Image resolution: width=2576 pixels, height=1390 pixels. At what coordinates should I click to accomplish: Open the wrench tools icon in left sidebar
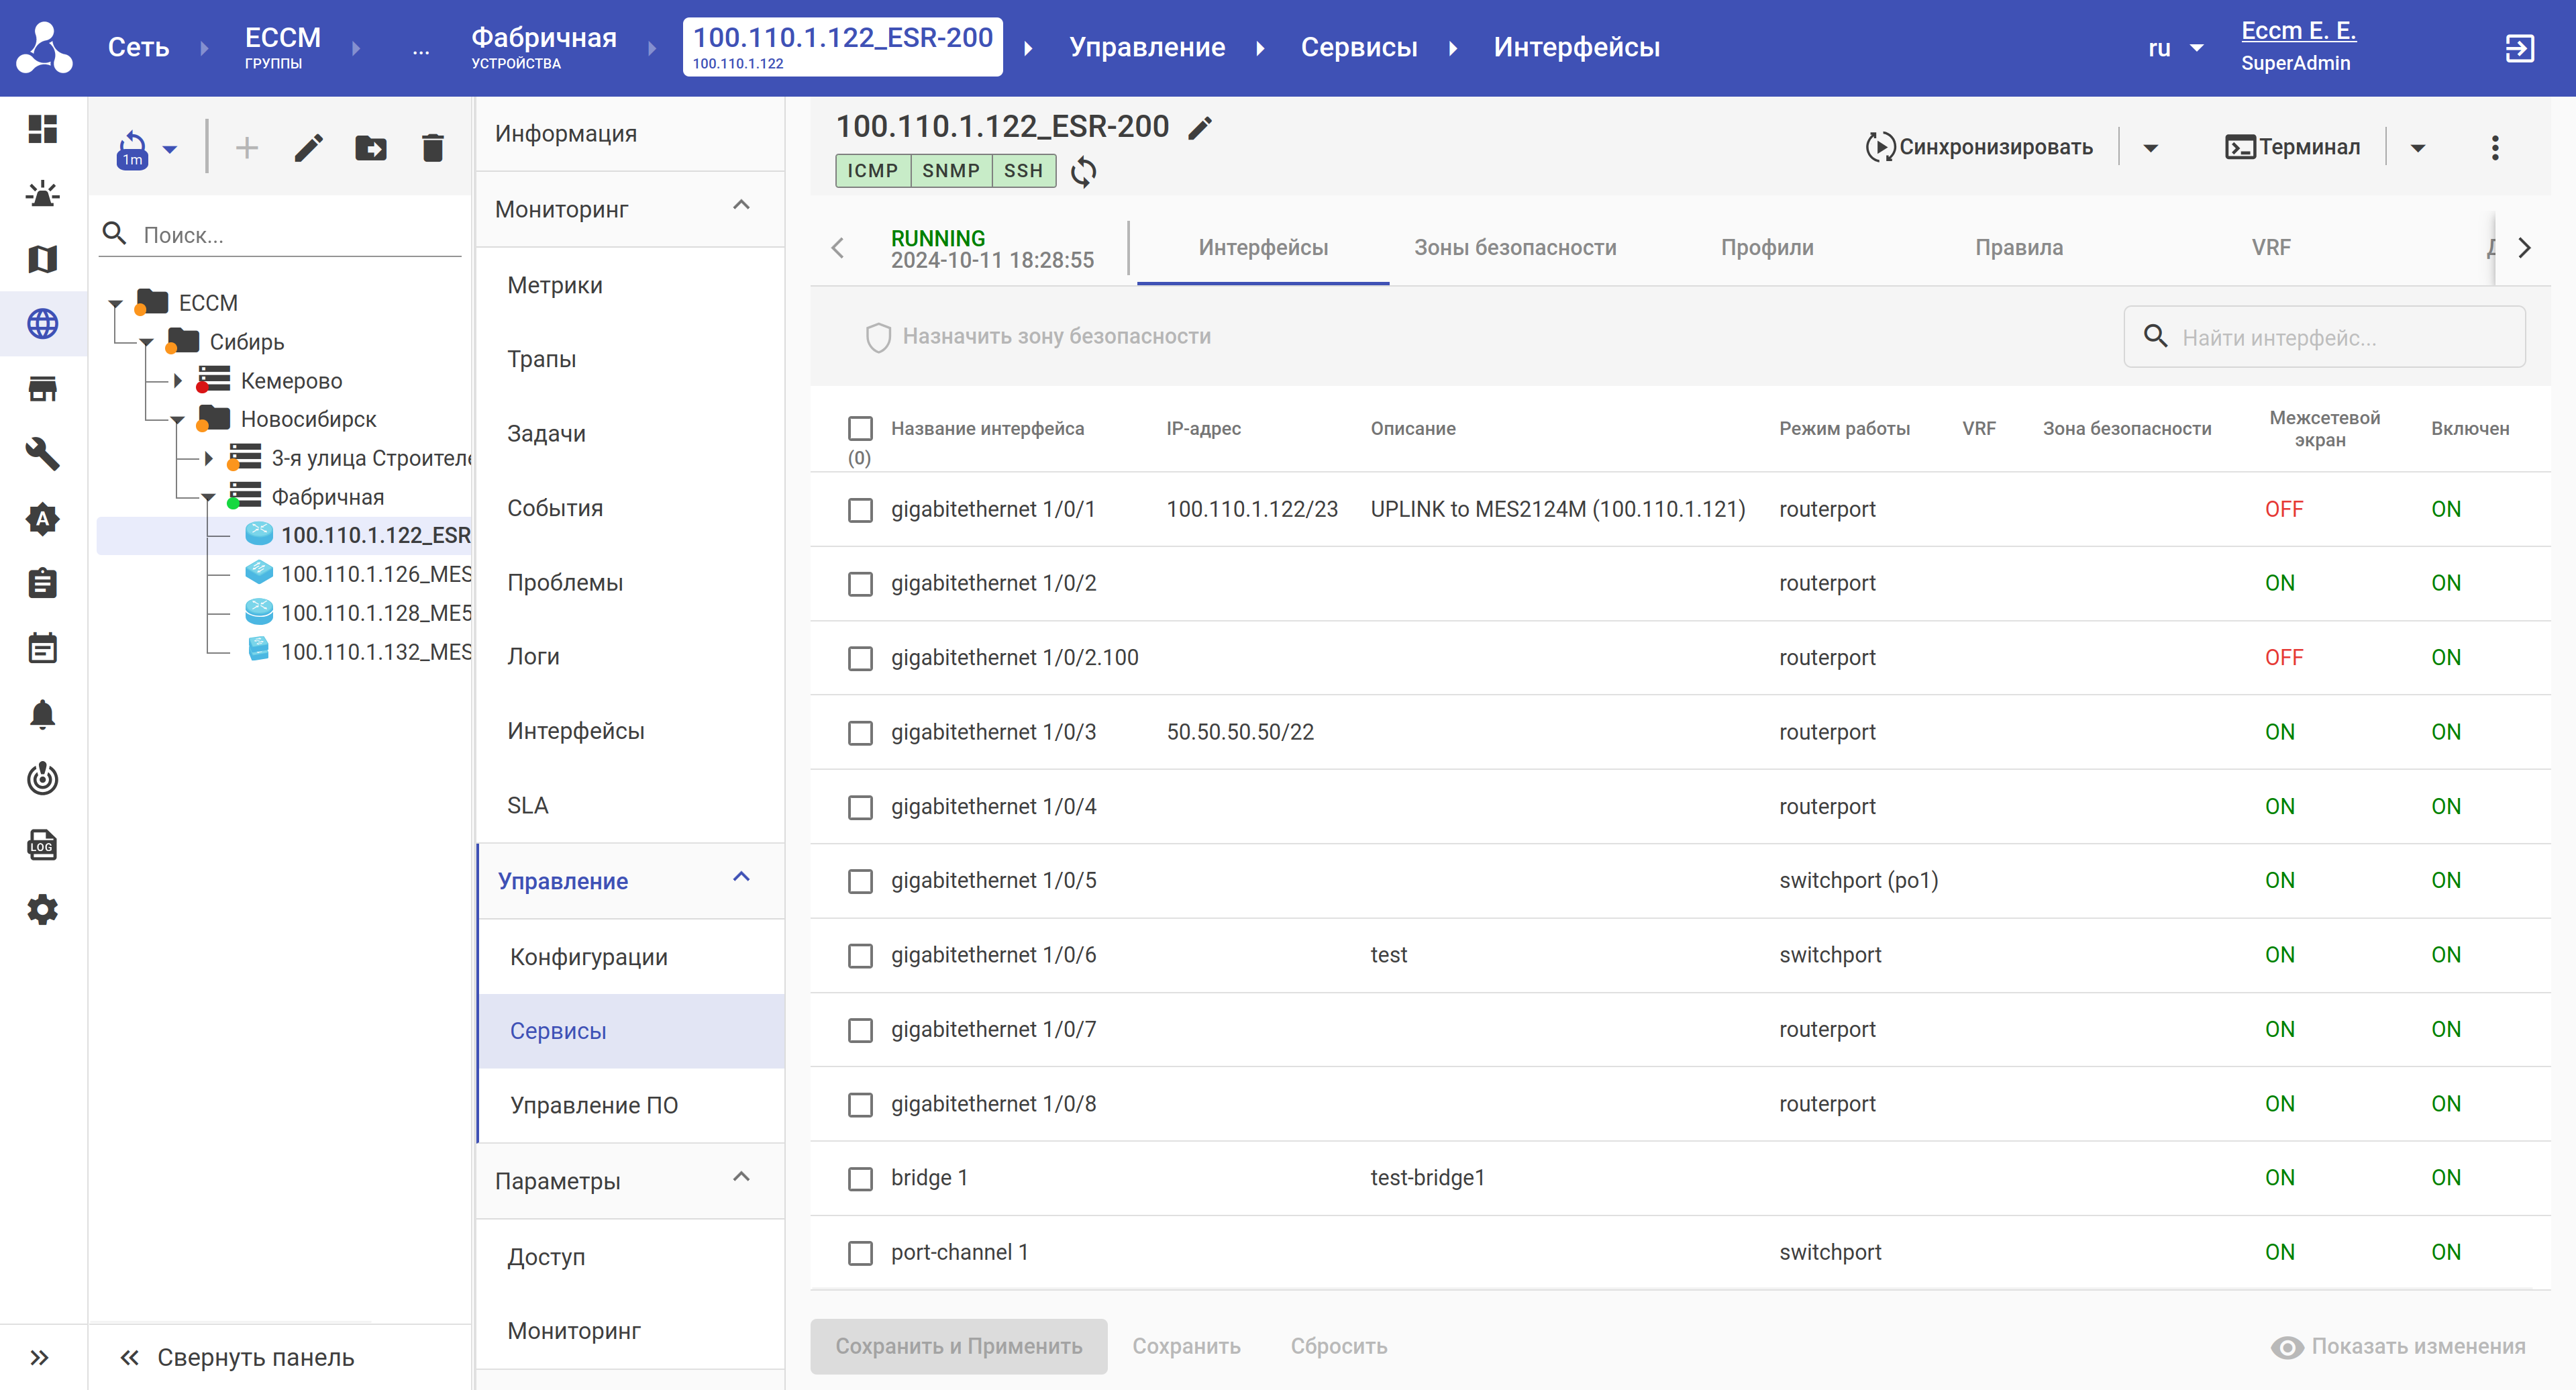(42, 454)
